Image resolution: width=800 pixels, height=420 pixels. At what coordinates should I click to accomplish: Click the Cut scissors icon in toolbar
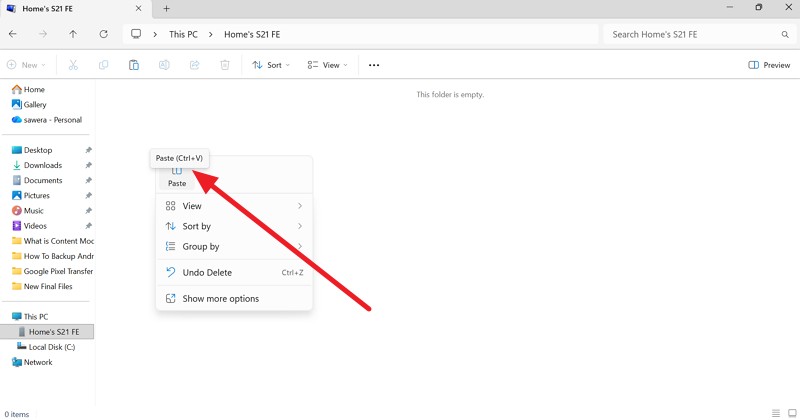click(73, 65)
